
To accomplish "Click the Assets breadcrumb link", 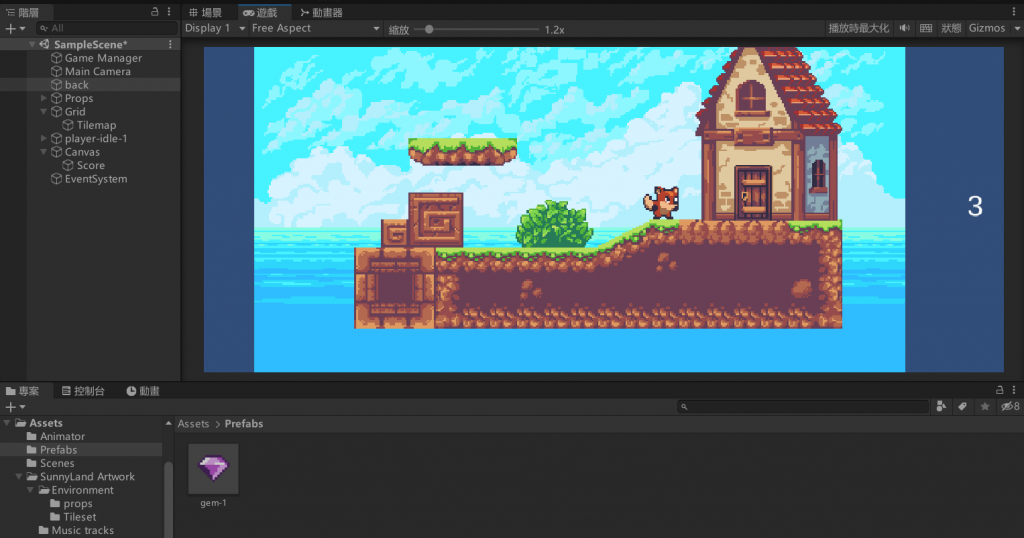I will coord(193,424).
